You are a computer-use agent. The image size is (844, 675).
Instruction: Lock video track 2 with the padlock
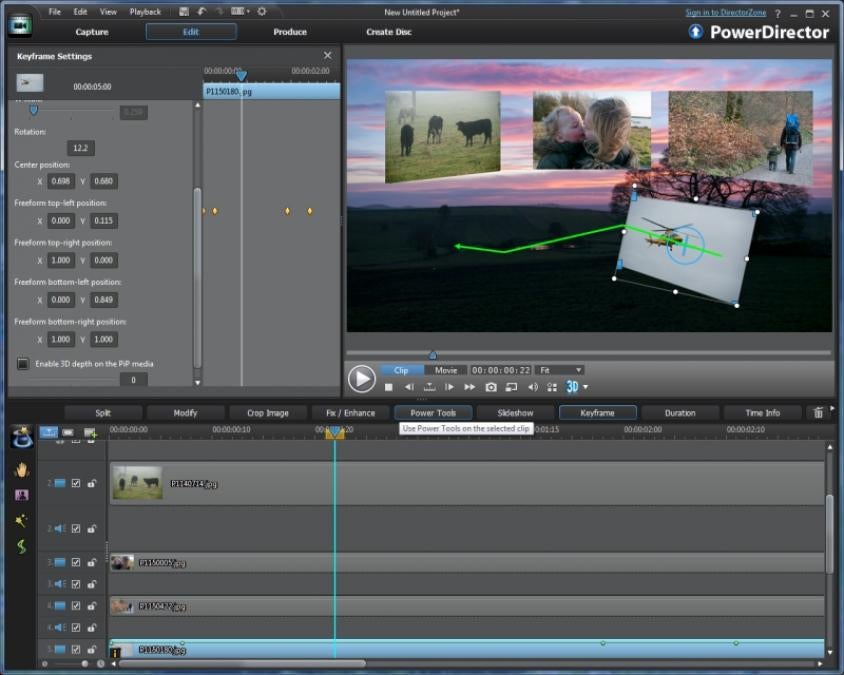[92, 483]
